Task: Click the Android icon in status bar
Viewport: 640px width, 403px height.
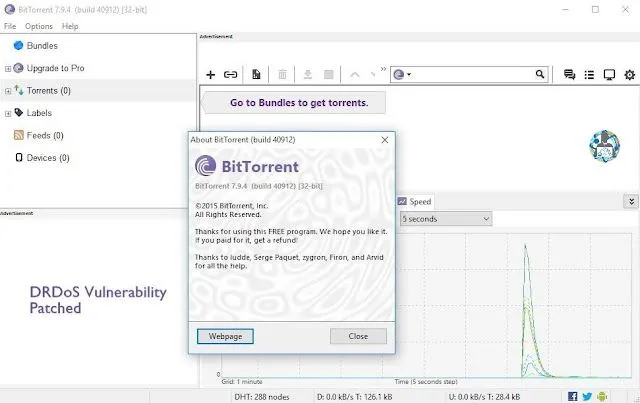Action: coord(602,396)
